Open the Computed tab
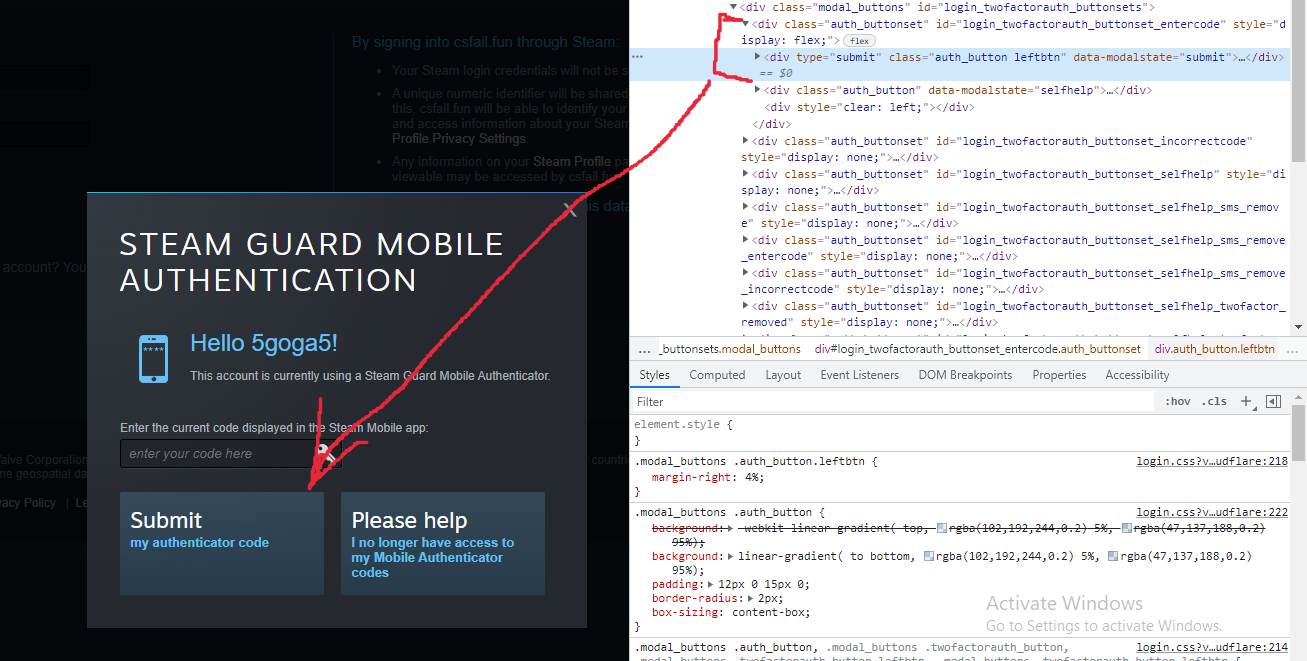 click(x=717, y=375)
